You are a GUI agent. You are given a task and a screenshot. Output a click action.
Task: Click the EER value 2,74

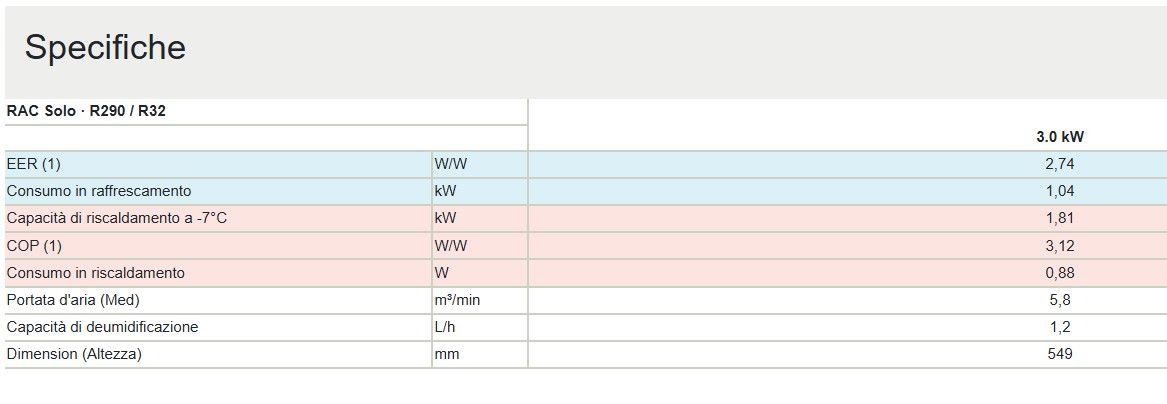coord(1060,164)
